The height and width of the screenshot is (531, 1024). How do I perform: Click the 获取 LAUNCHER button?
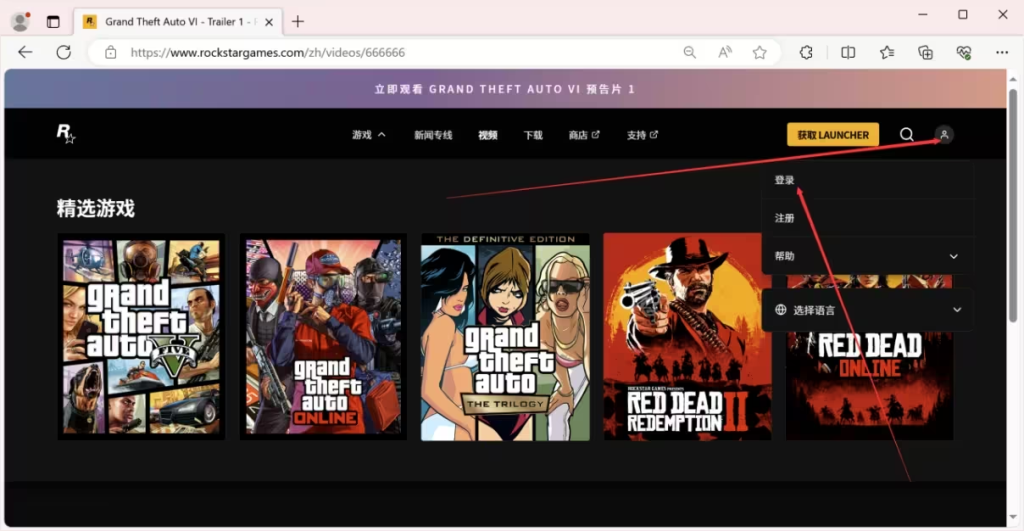[x=833, y=135]
